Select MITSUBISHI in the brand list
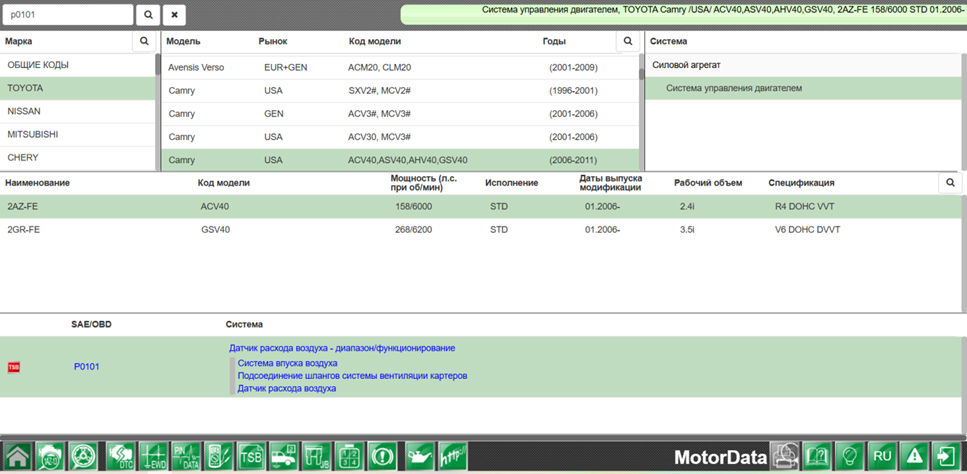Viewport: 967px width, 474px height. click(x=78, y=134)
